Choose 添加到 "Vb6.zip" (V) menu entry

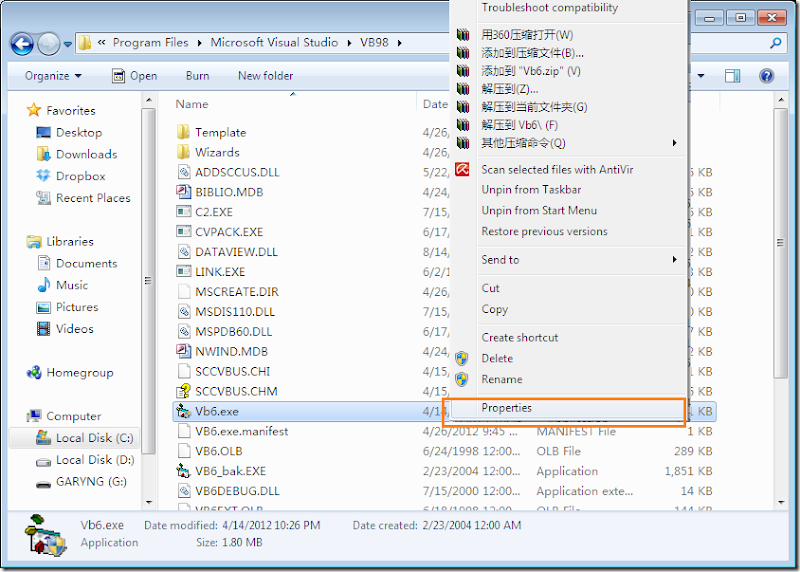coord(531,71)
